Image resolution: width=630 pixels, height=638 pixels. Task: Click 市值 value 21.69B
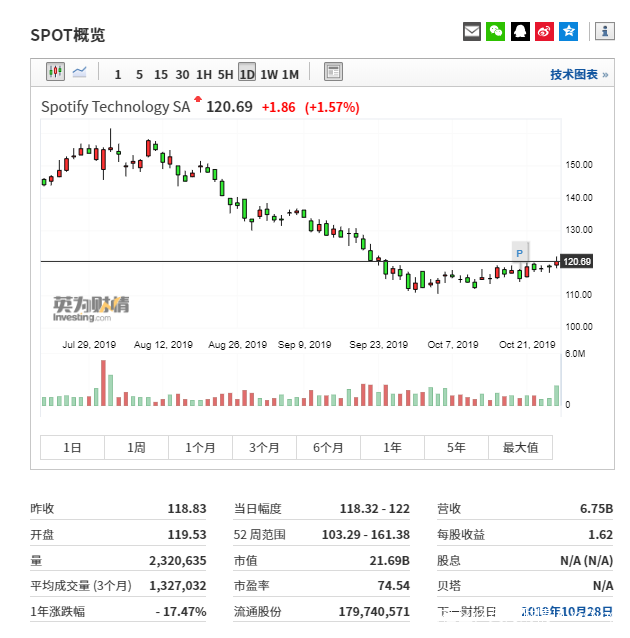[x=389, y=561]
